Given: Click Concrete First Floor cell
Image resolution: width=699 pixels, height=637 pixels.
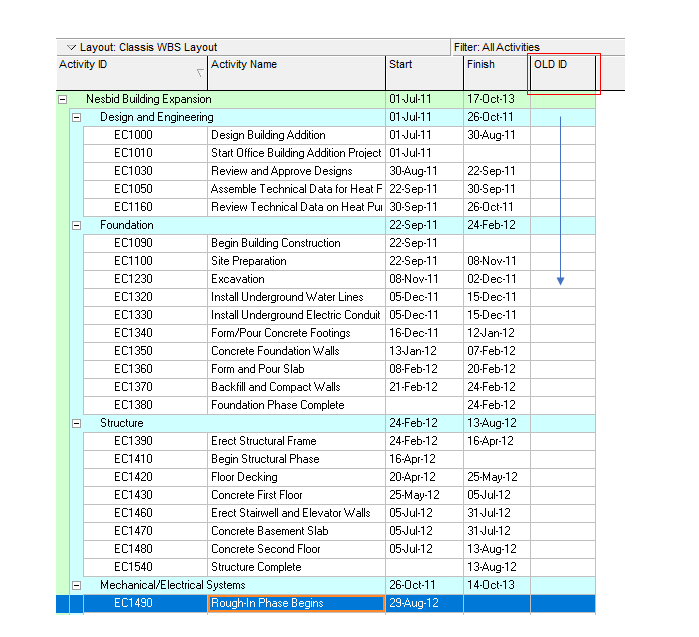Looking at the screenshot, I should [x=296, y=495].
